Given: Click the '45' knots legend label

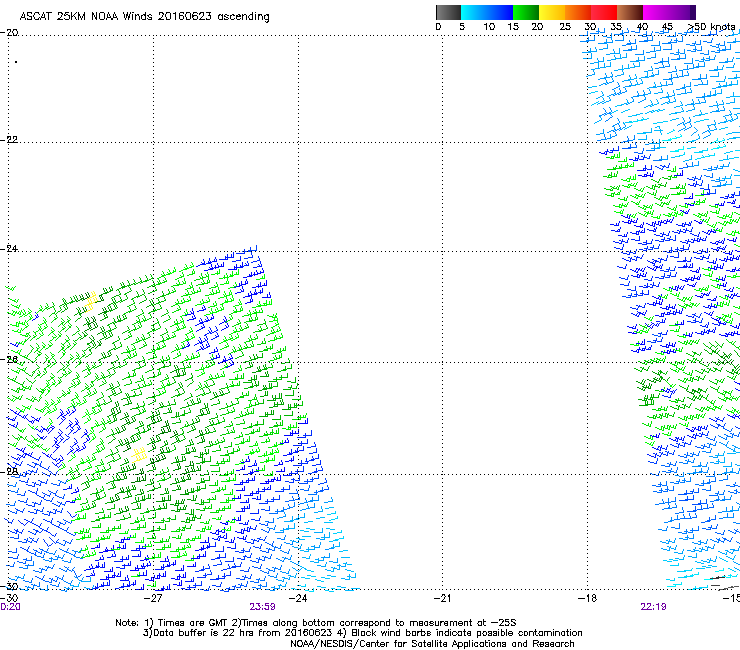Looking at the screenshot, I should [x=667, y=27].
